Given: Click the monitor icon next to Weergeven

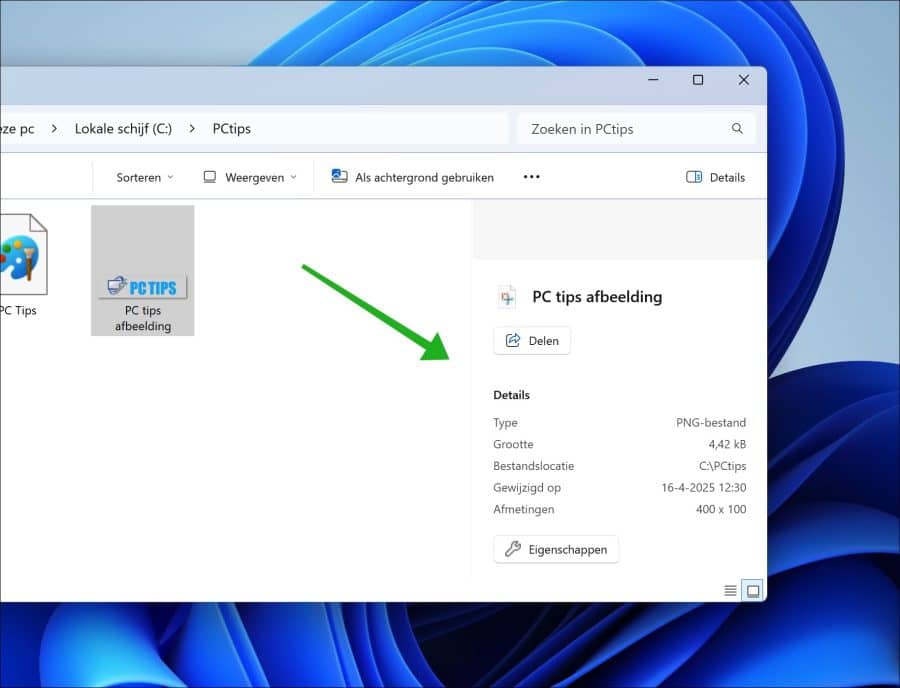Looking at the screenshot, I should point(209,176).
